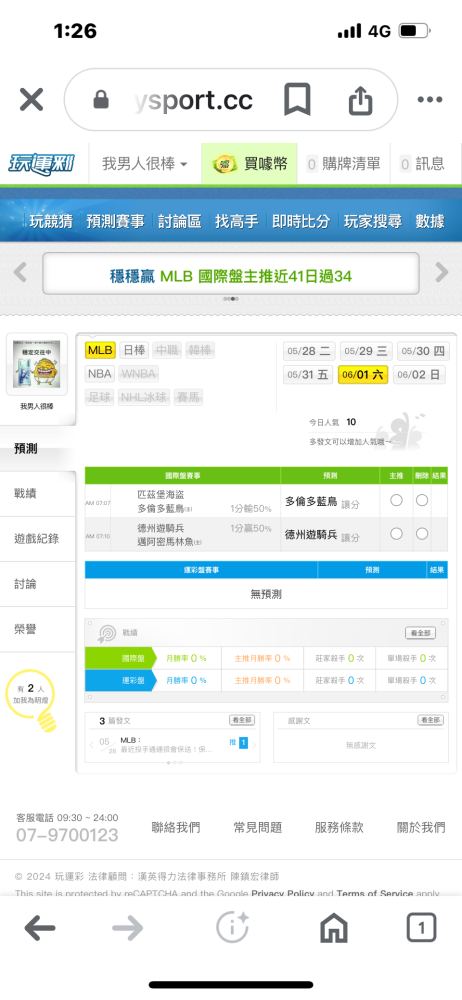Select 刪除 radio for 多倫多藍鳥 prediction

click(x=422, y=500)
